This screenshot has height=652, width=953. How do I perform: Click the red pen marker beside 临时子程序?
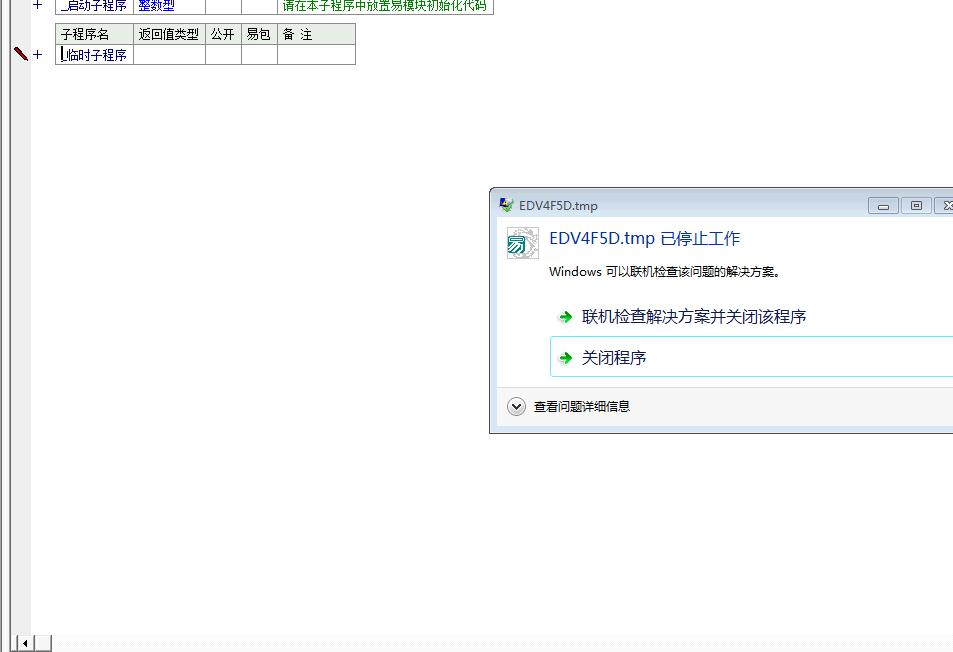click(x=21, y=54)
